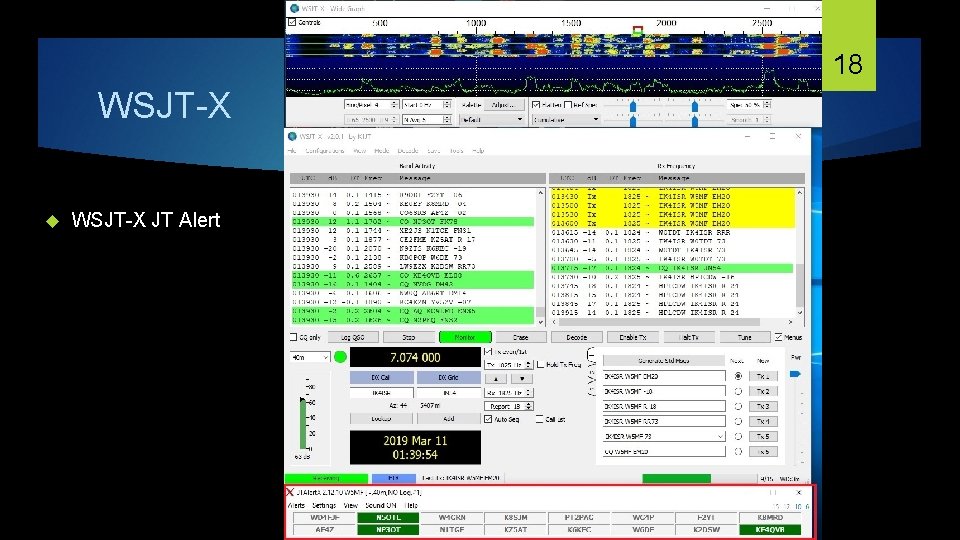Click the Tx 2 Now button

[763, 391]
